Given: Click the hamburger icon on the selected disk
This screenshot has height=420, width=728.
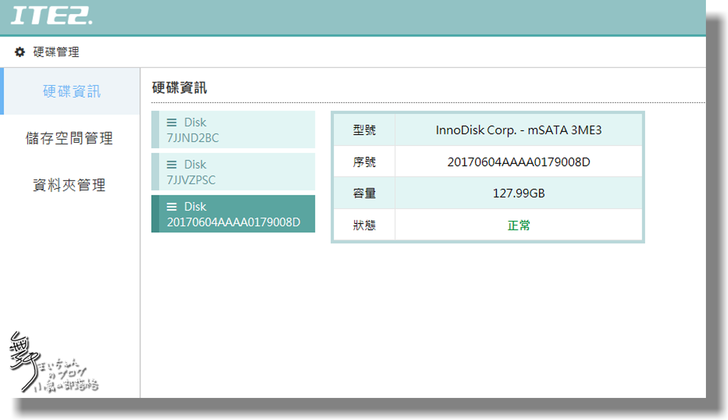Looking at the screenshot, I should (171, 206).
